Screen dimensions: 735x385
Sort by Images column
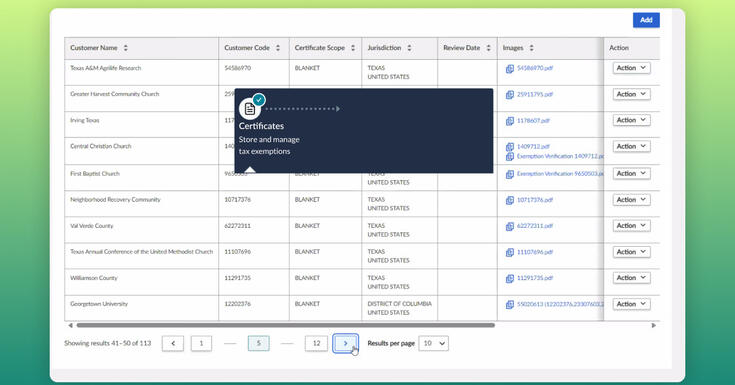pyautogui.click(x=532, y=48)
